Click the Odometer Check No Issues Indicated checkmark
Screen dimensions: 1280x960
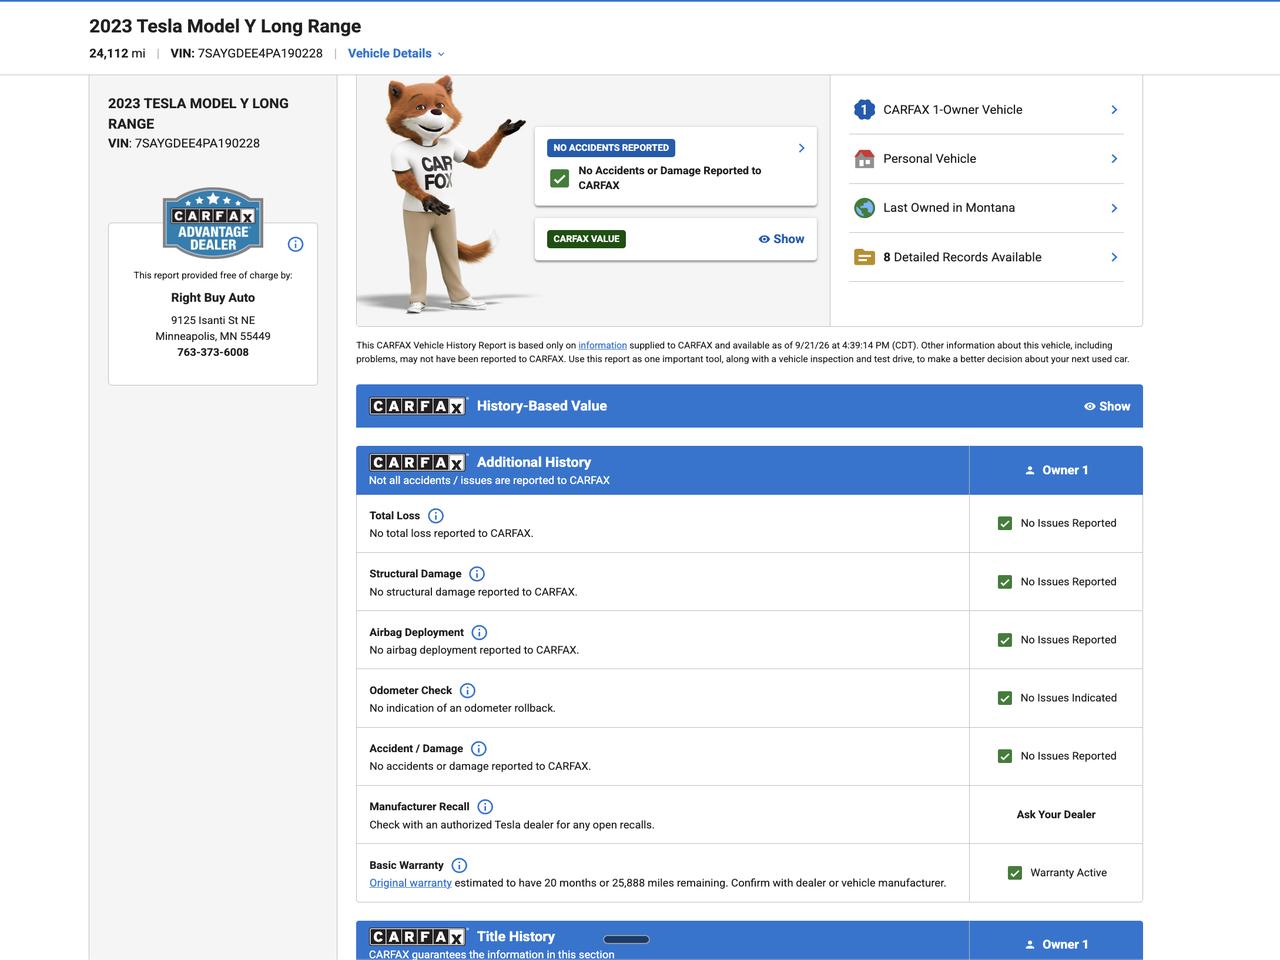(x=1005, y=698)
